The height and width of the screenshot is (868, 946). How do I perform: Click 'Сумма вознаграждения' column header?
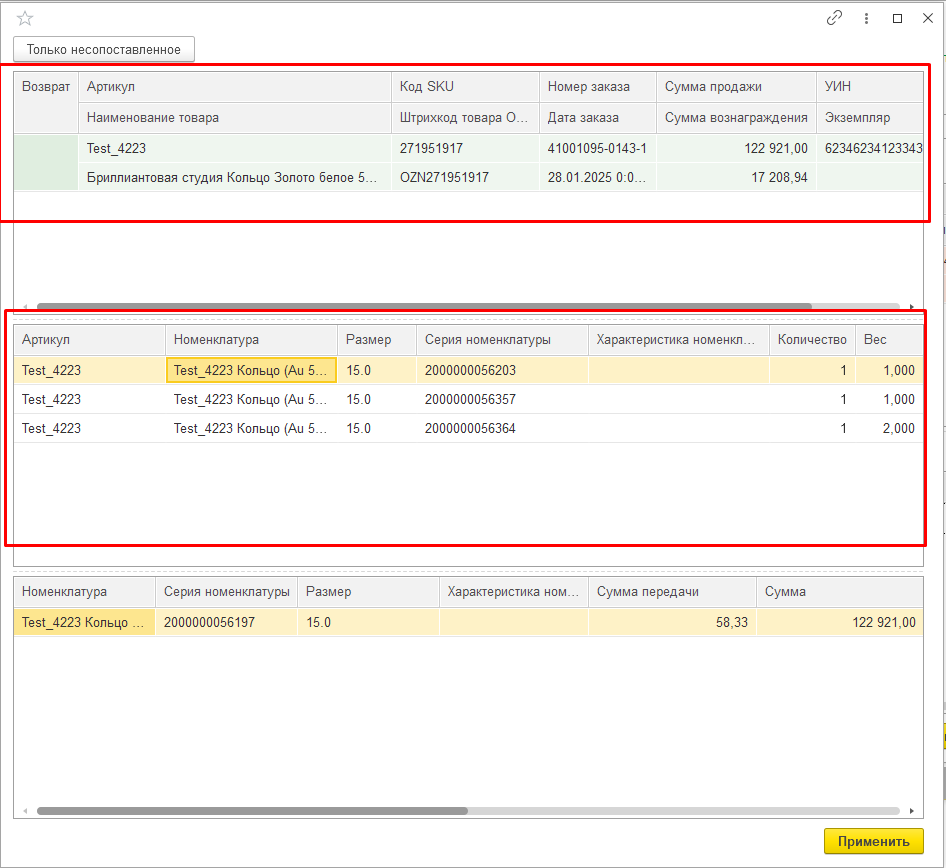(x=736, y=118)
